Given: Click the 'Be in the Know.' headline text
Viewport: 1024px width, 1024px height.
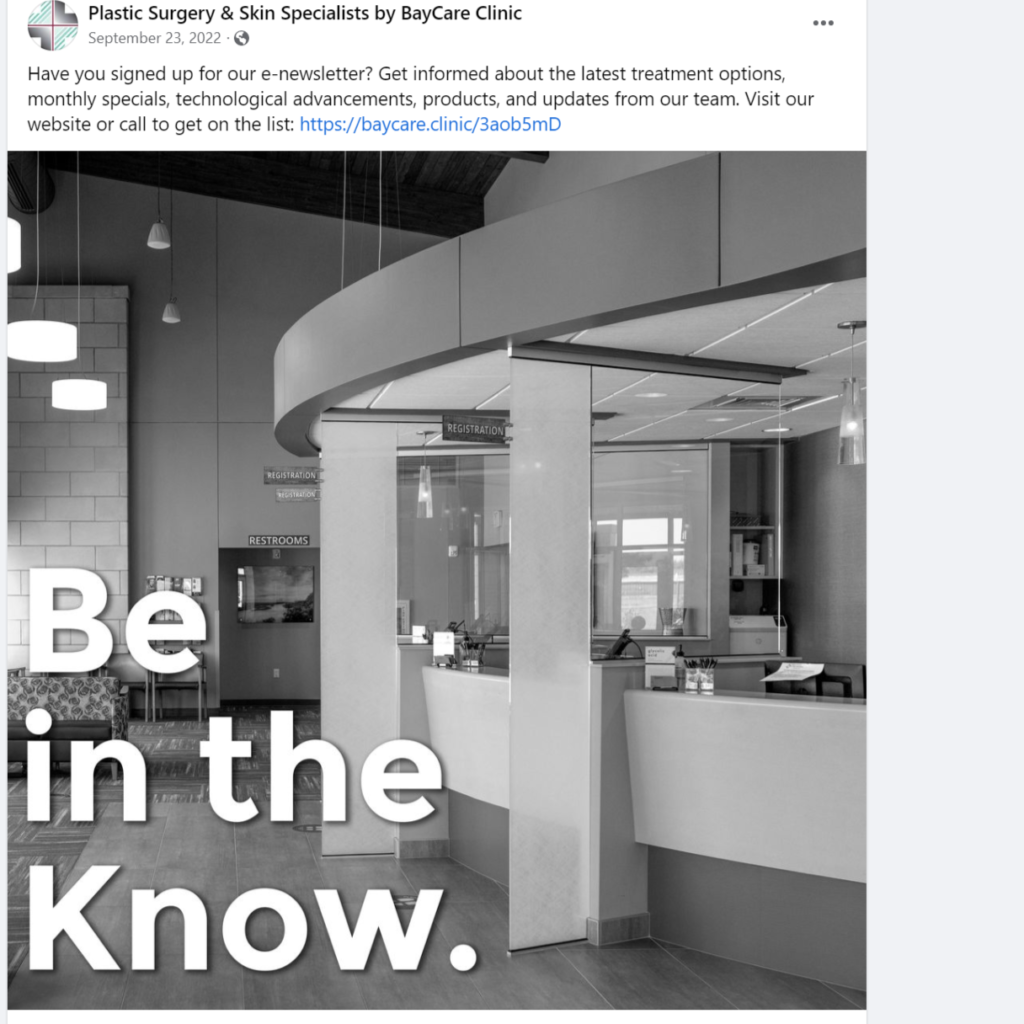Looking at the screenshot, I should tap(251, 771).
